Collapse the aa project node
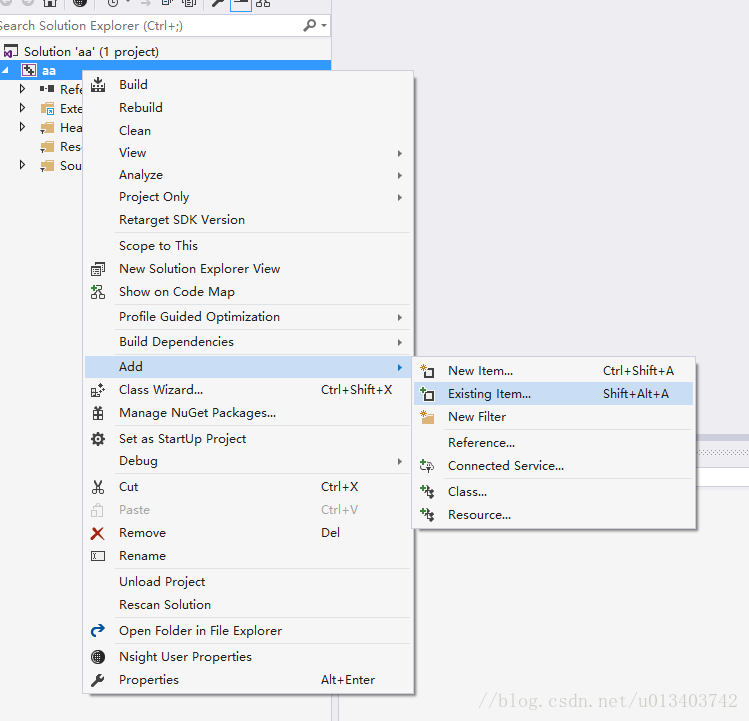Screen dimensions: 749x721 coord(5,70)
